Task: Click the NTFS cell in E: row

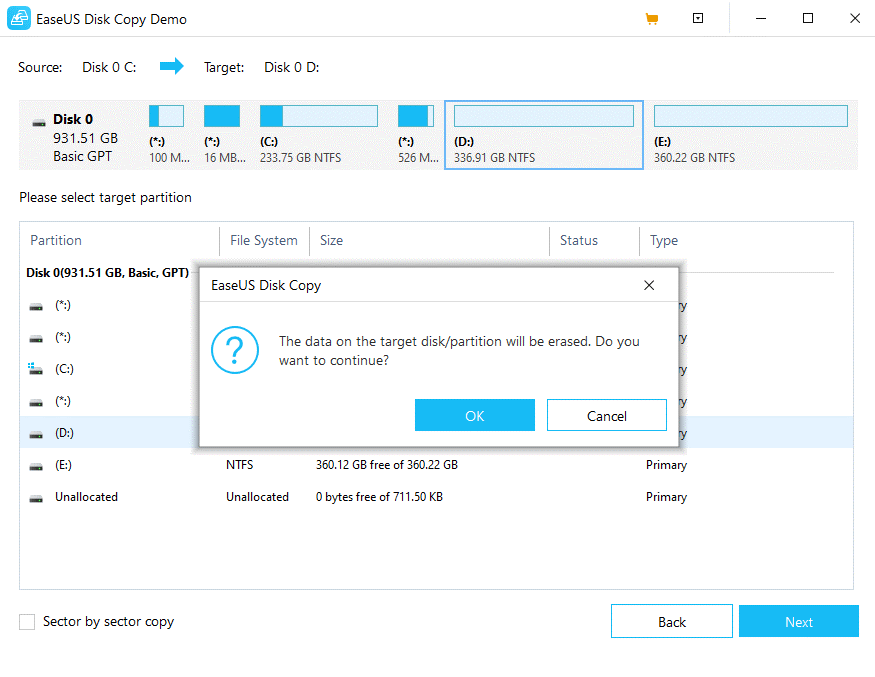Action: point(239,464)
